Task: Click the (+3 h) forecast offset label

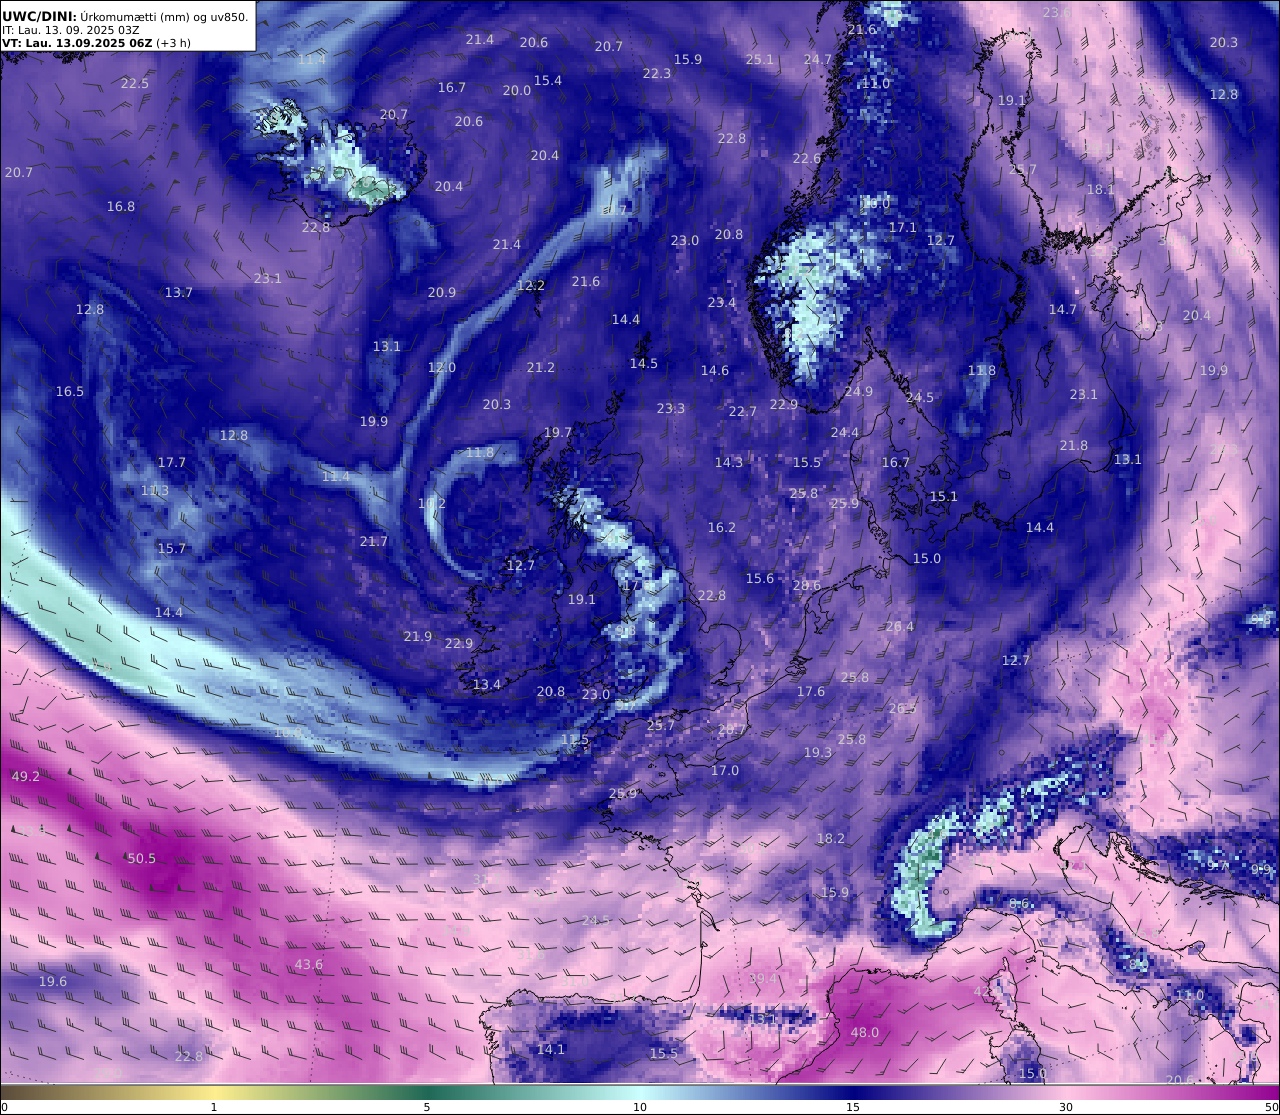Action: [x=173, y=43]
